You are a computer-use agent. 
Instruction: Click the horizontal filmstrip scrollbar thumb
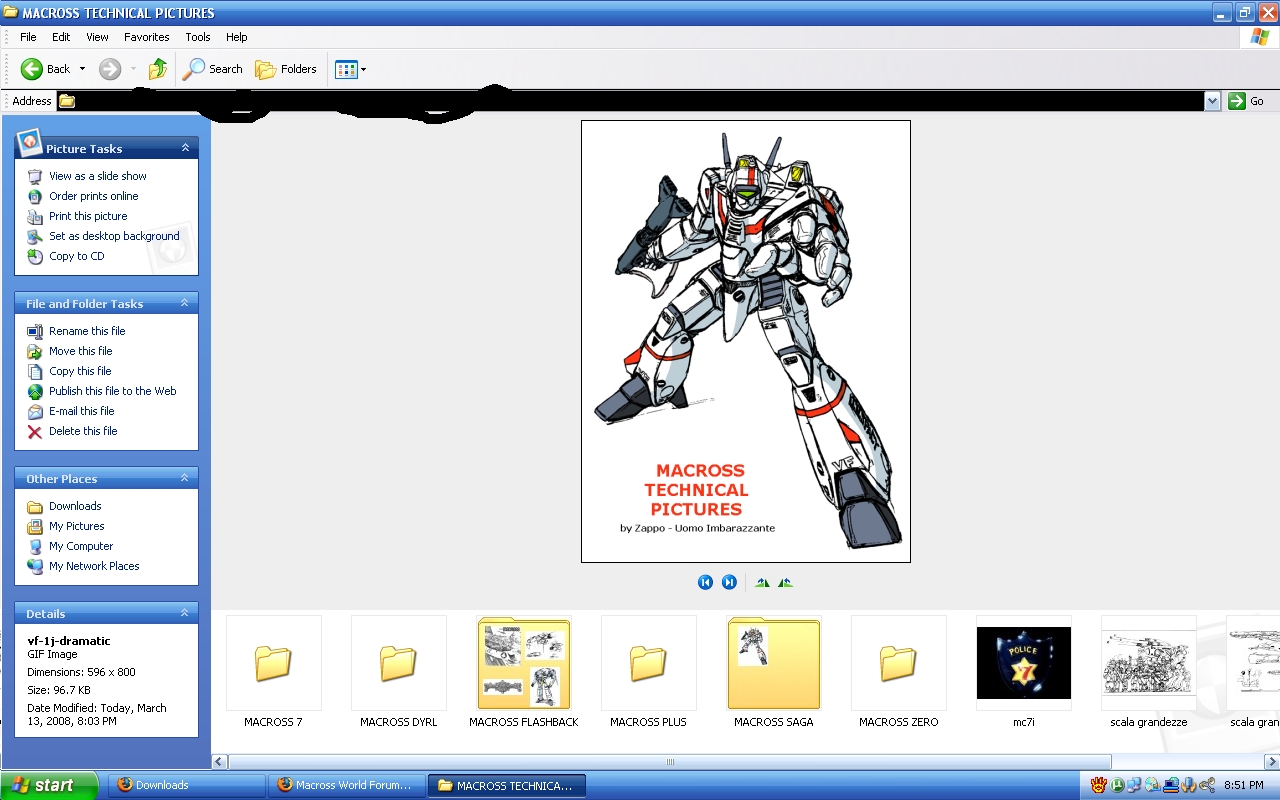[x=671, y=762]
